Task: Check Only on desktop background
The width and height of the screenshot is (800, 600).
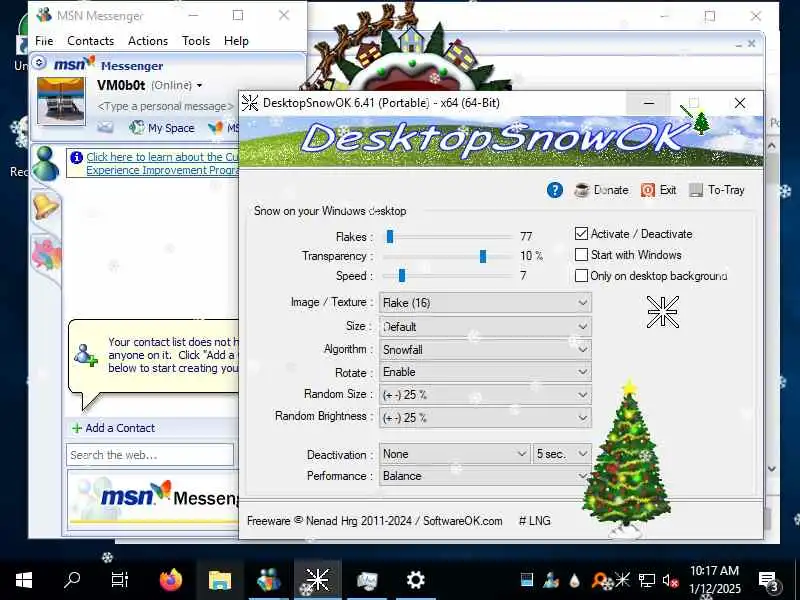Action: (x=581, y=276)
